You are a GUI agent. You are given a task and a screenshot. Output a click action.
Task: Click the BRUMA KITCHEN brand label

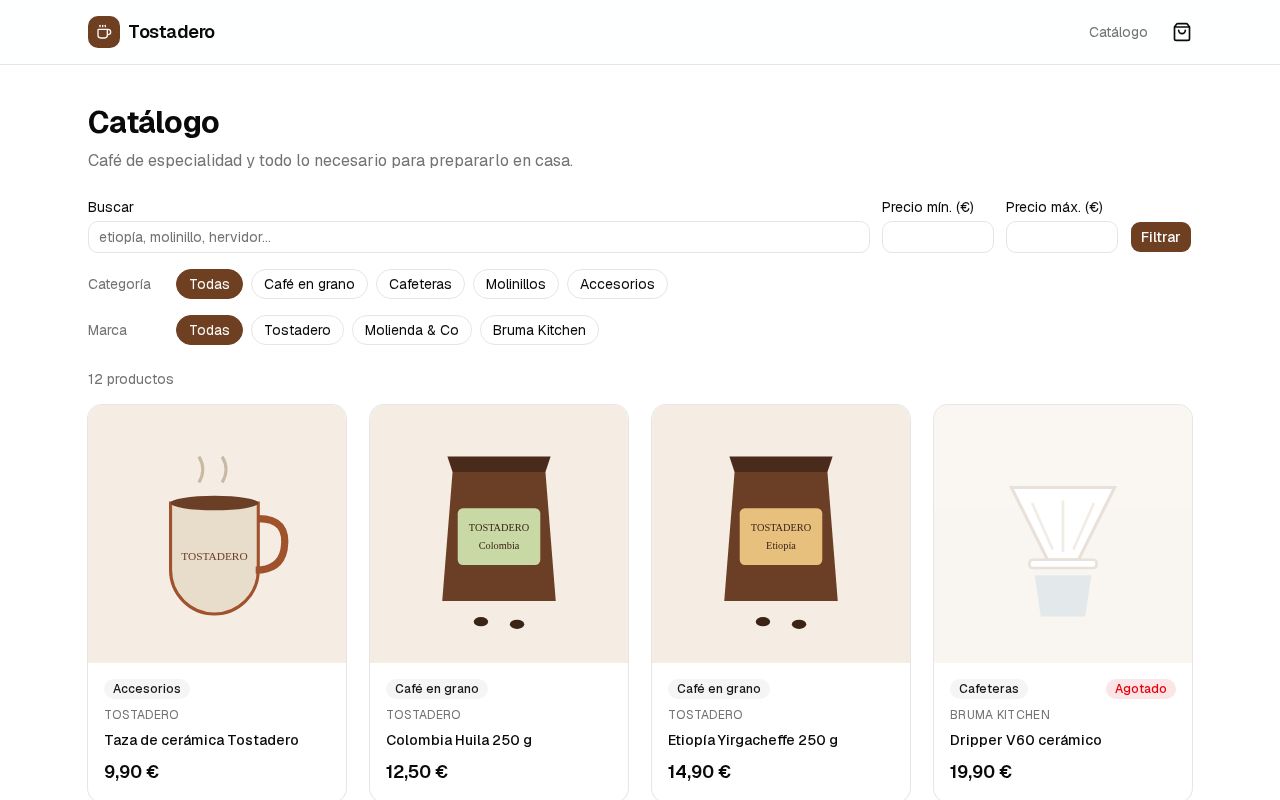[x=1000, y=715]
